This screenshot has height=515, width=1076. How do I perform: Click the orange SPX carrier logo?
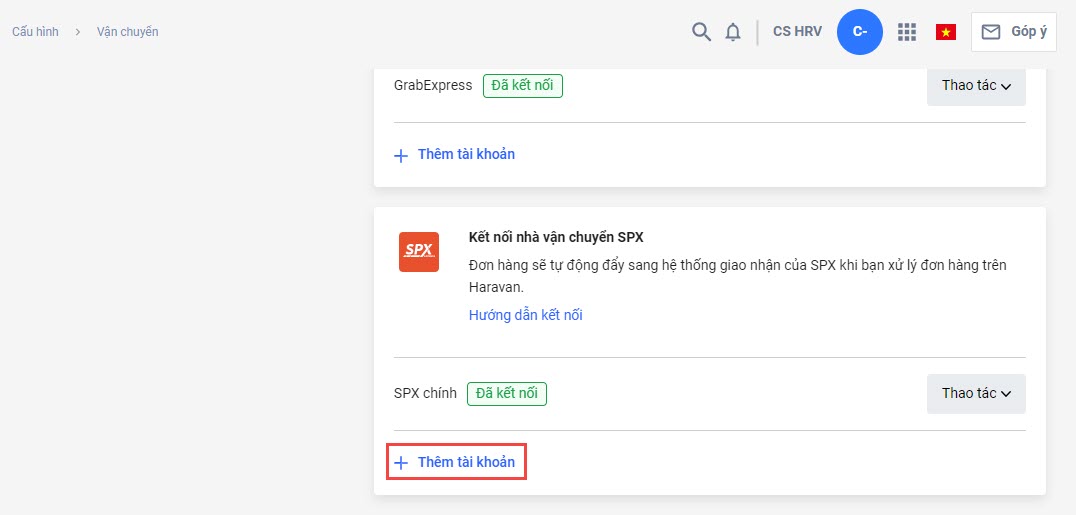pos(418,251)
